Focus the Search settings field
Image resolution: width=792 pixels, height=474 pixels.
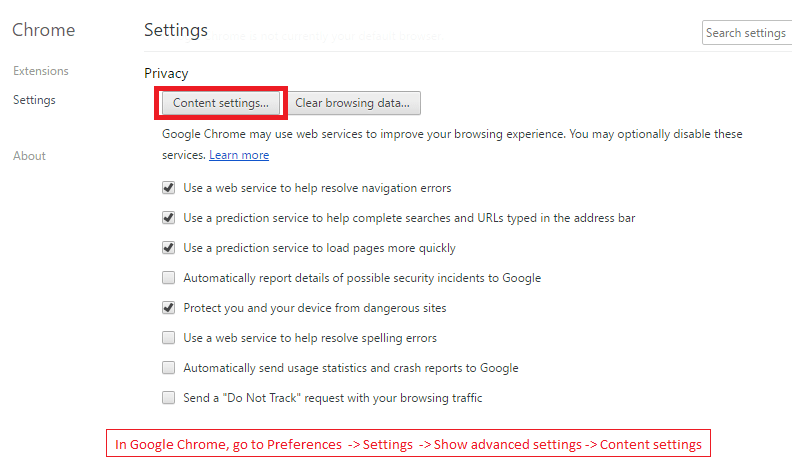pos(747,33)
